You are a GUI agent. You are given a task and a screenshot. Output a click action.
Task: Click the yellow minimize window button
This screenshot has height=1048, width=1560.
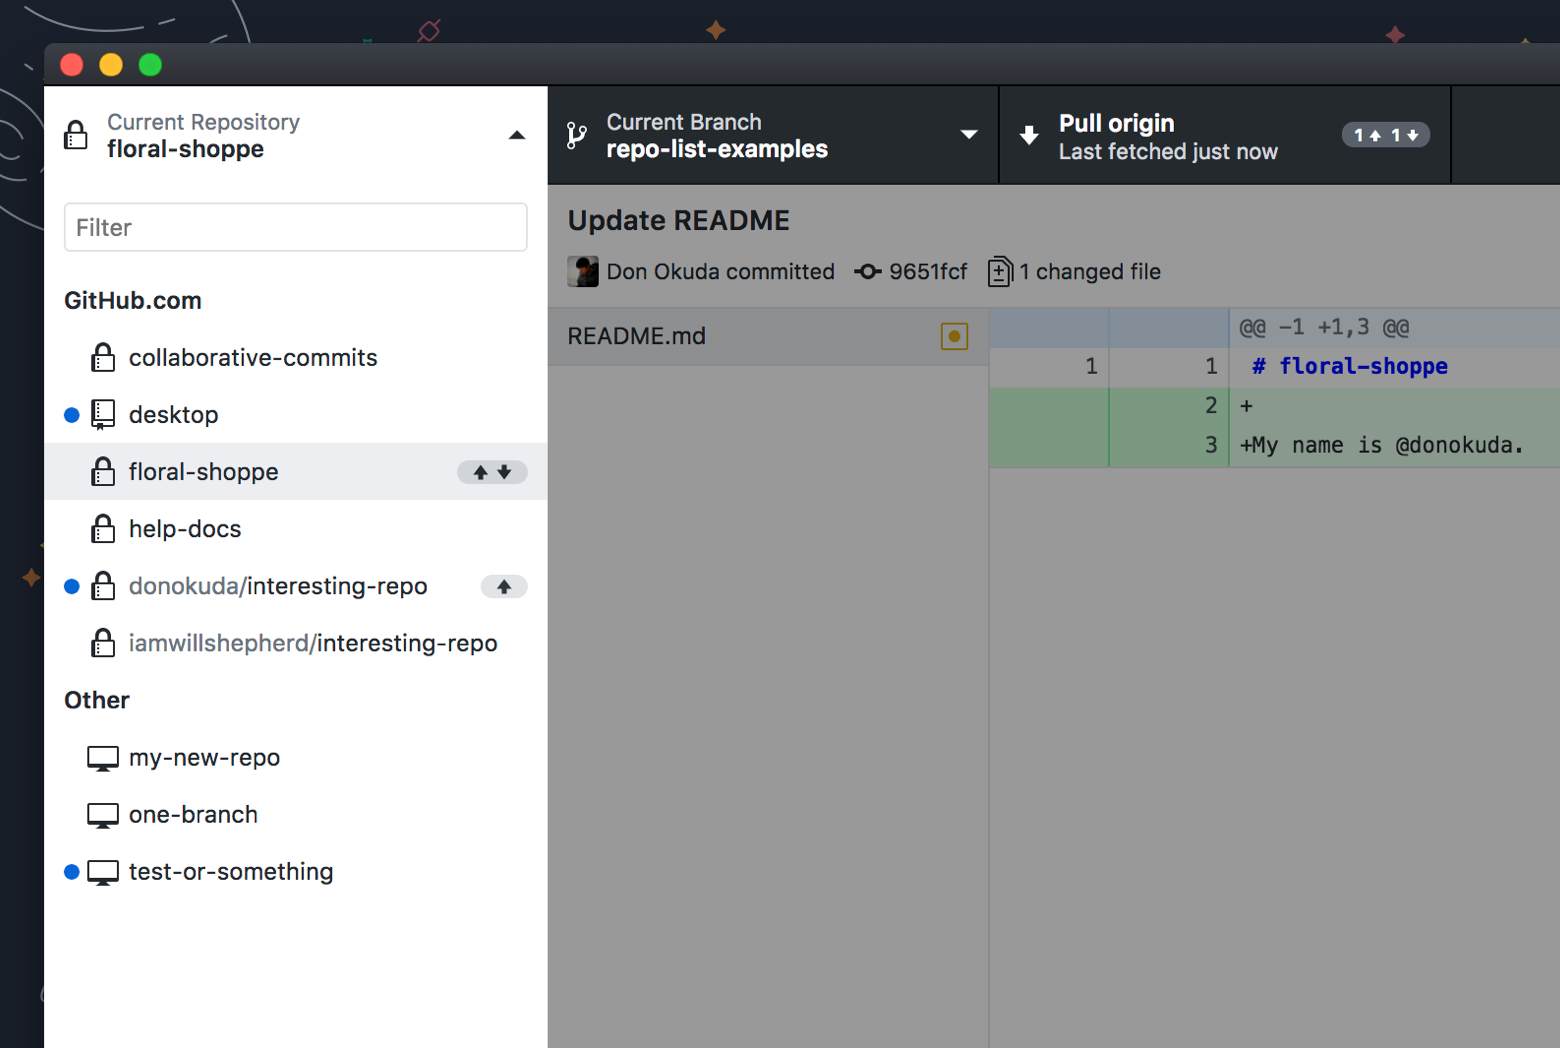click(111, 65)
